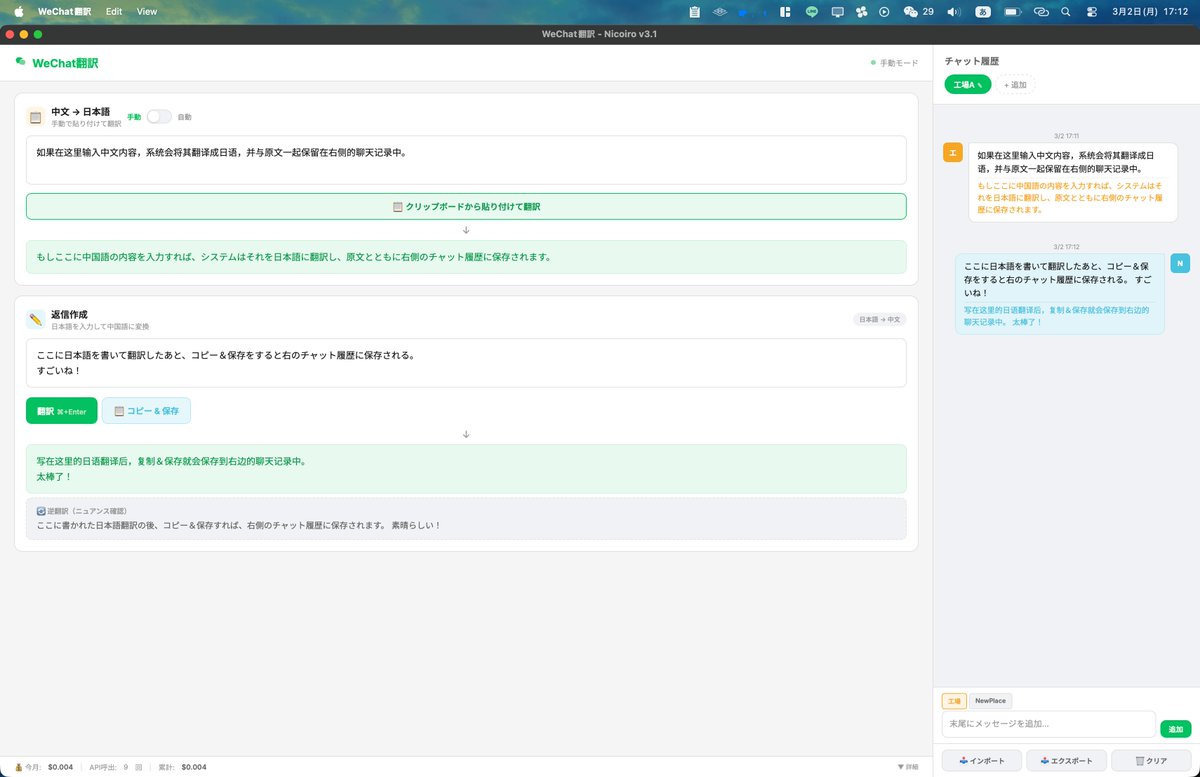The image size is (1200, 777).
Task: Open the LINE icon in the menu bar
Action: 812,12
